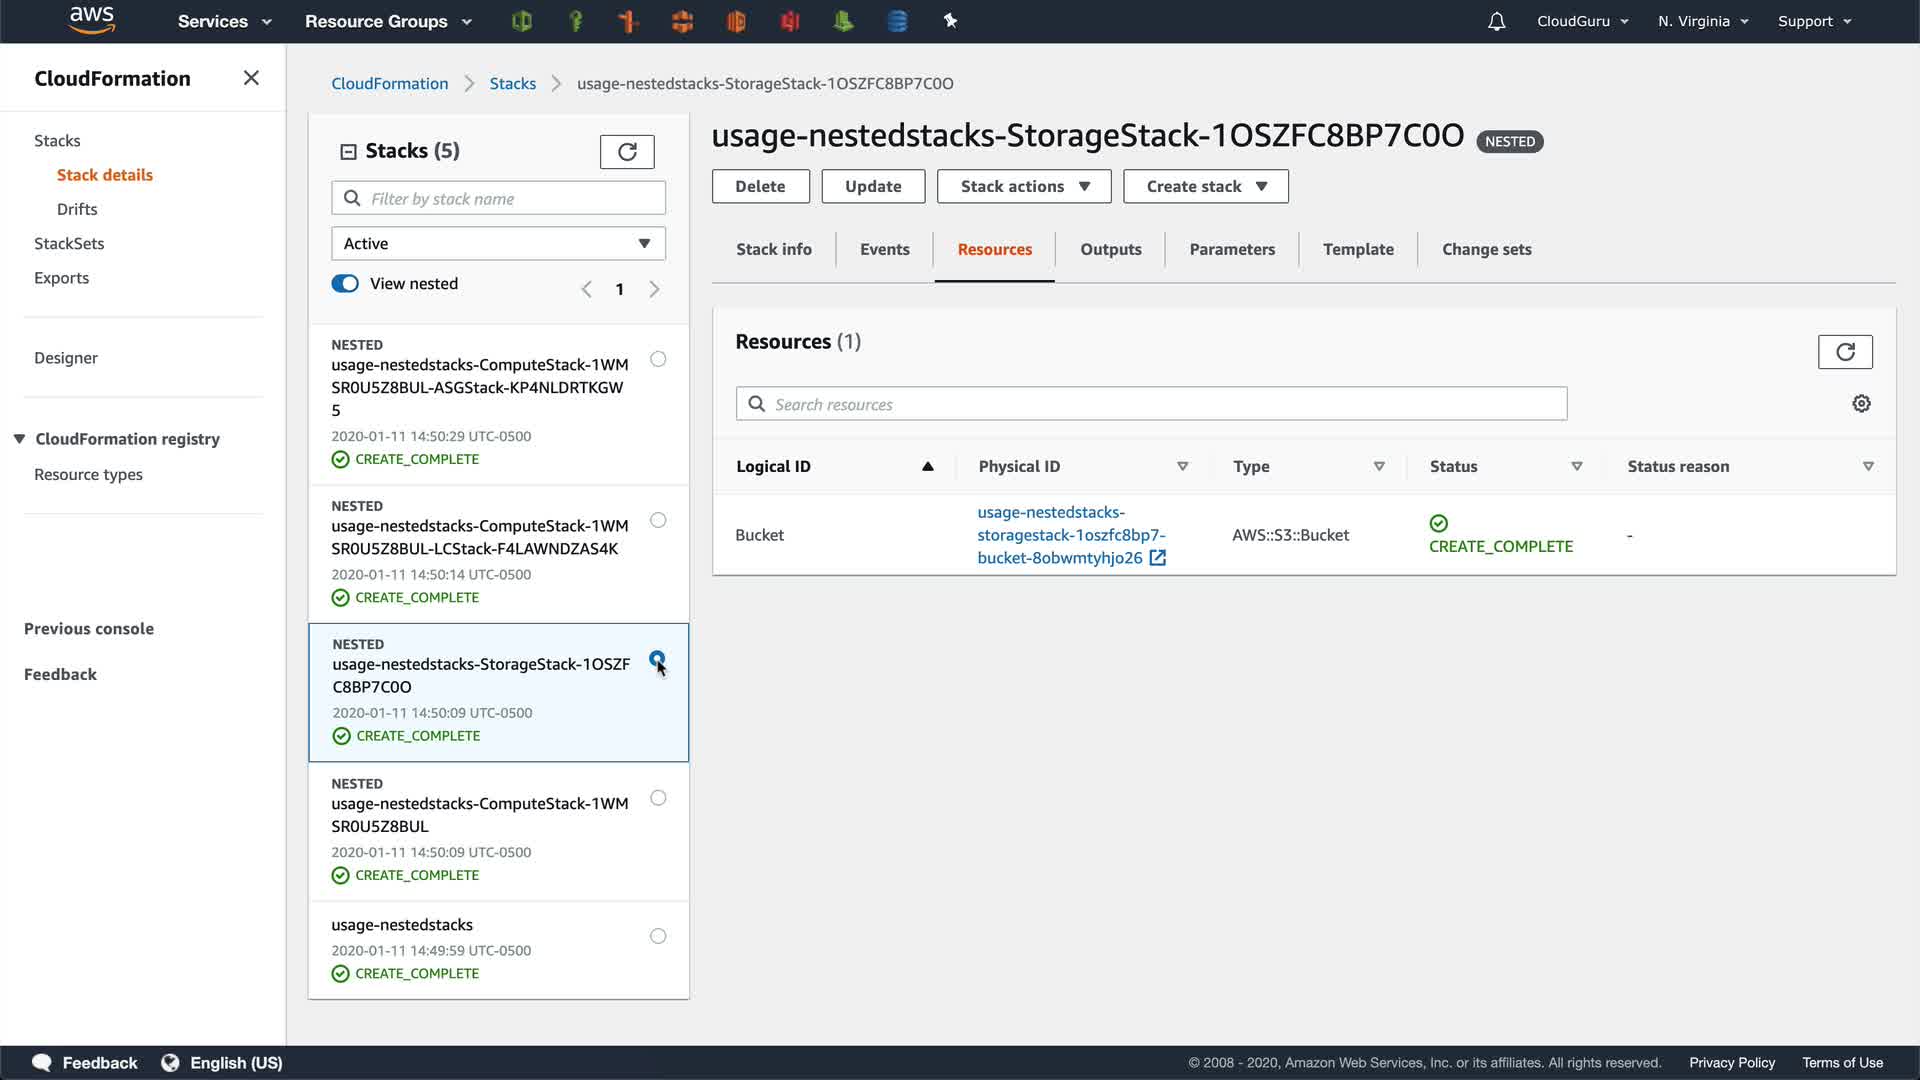The width and height of the screenshot is (1920, 1080).
Task: Select the LCStack nested stack radio
Action: (x=658, y=520)
